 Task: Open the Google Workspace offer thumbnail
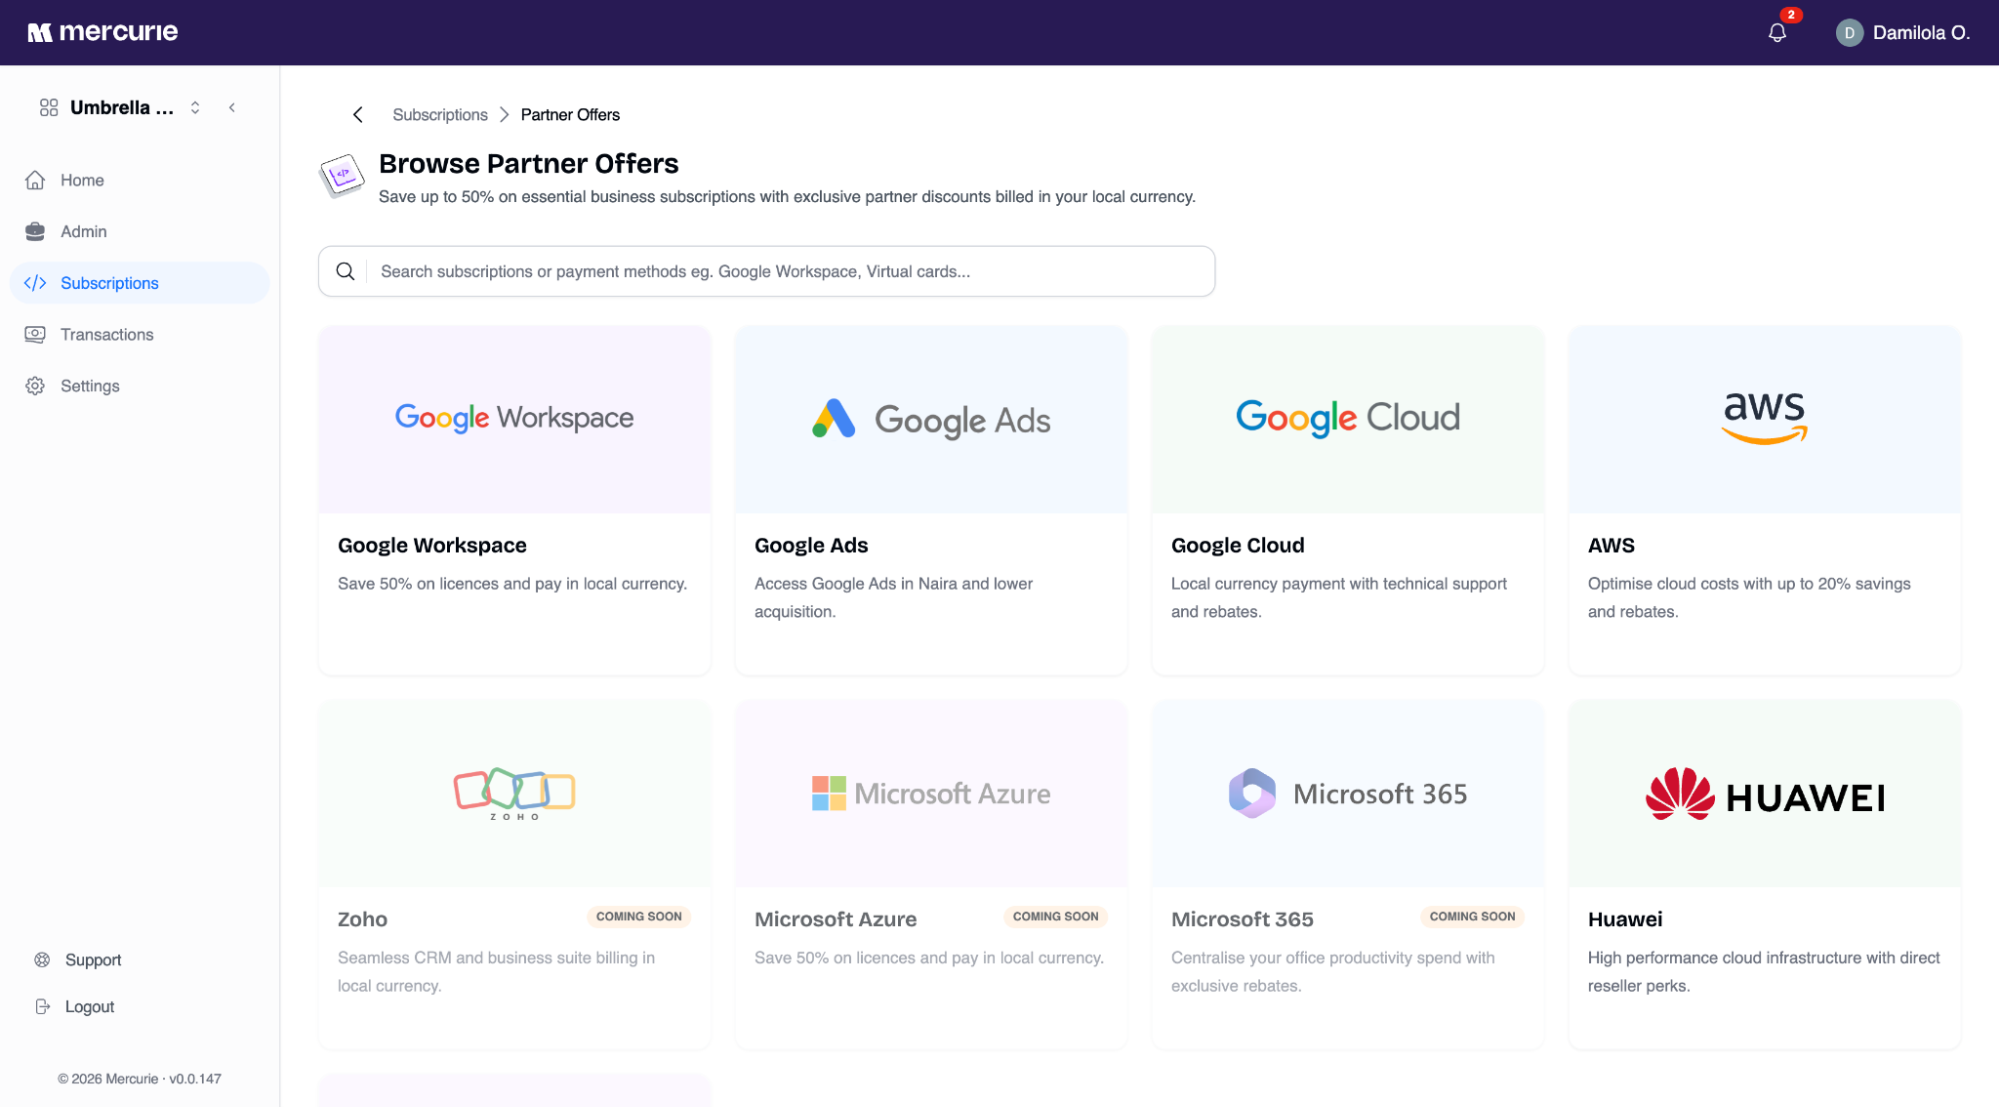[514, 419]
